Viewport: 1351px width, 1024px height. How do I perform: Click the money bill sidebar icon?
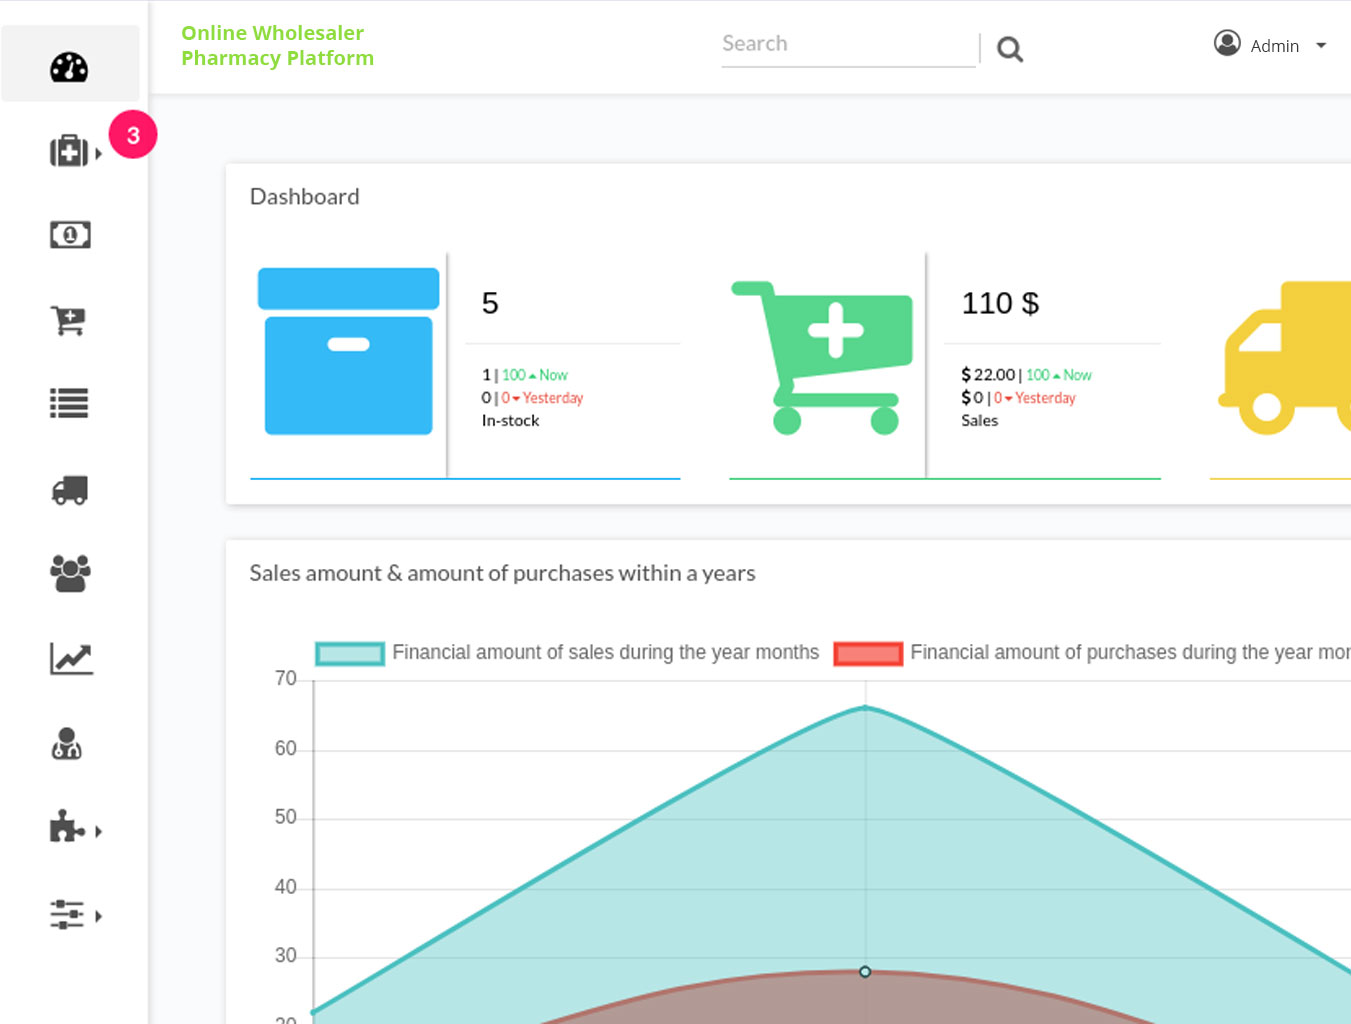point(70,235)
